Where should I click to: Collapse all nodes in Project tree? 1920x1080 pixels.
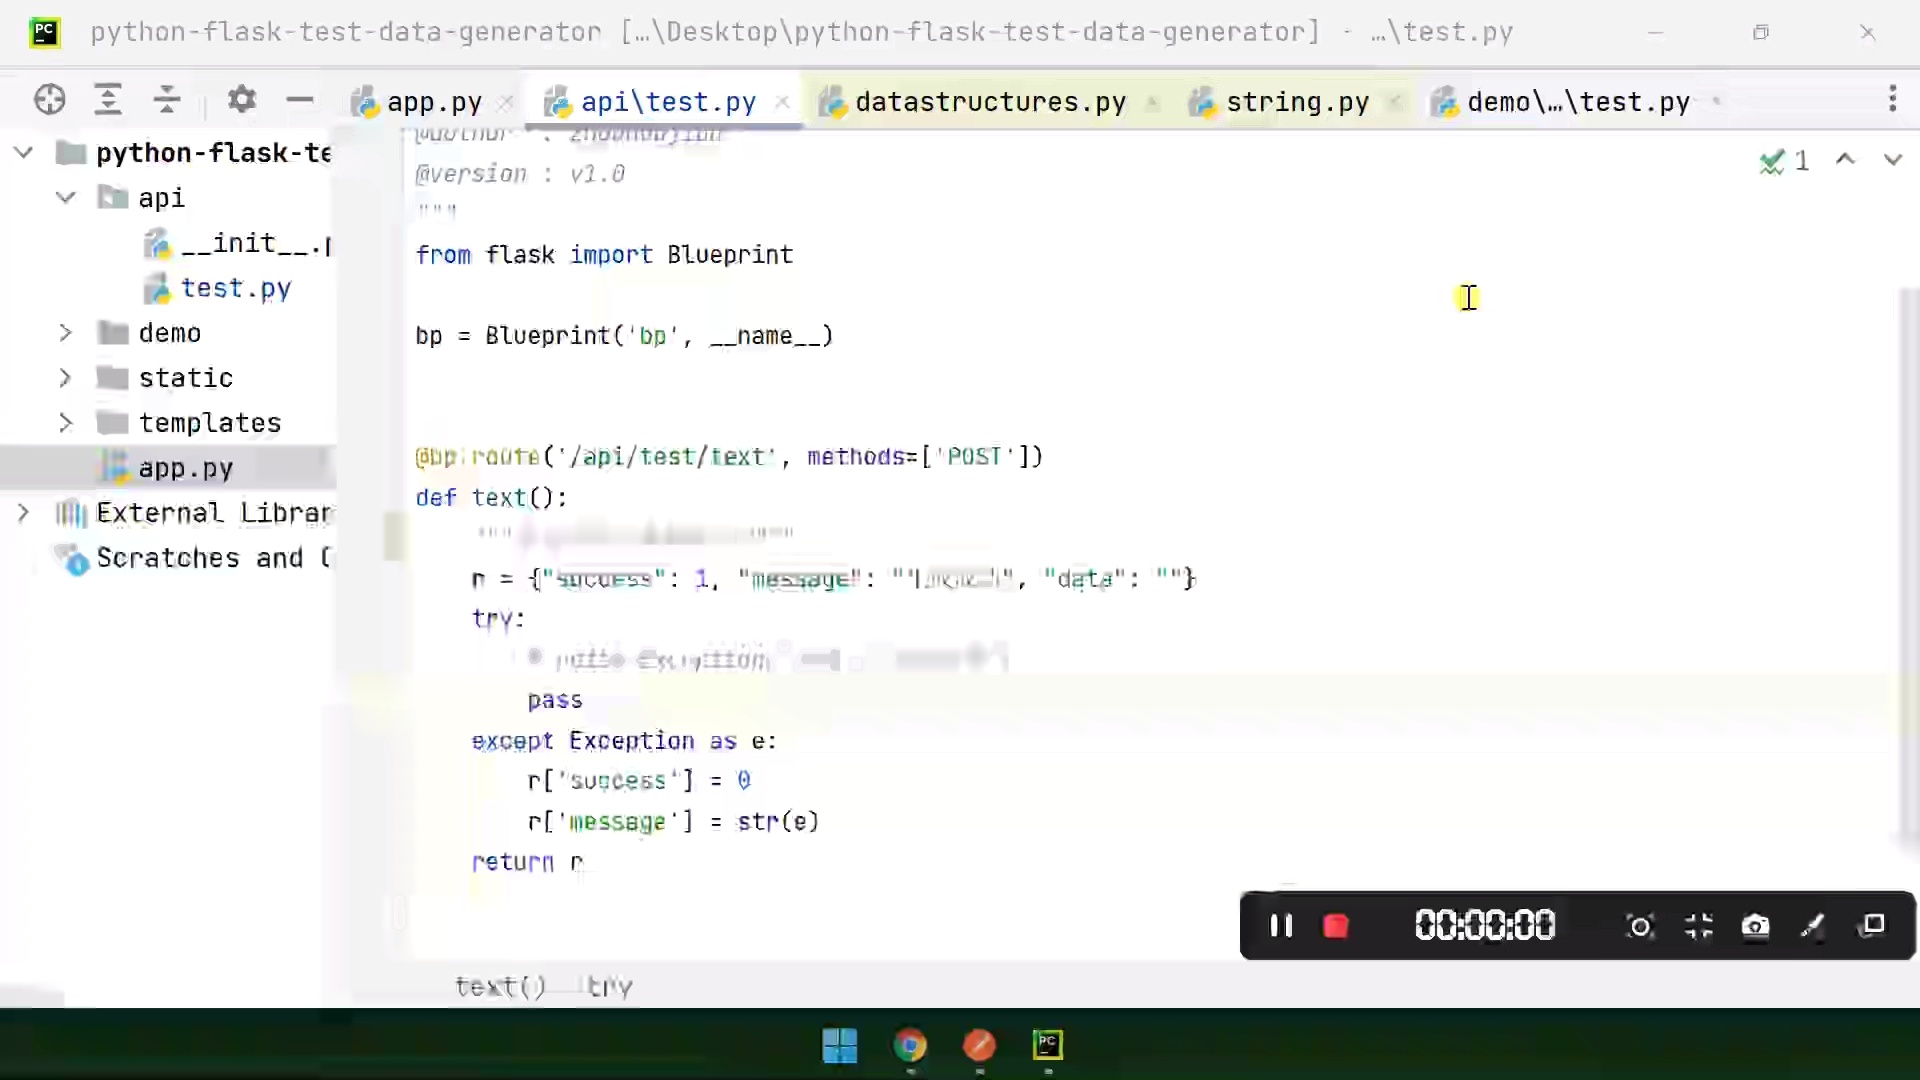167,99
